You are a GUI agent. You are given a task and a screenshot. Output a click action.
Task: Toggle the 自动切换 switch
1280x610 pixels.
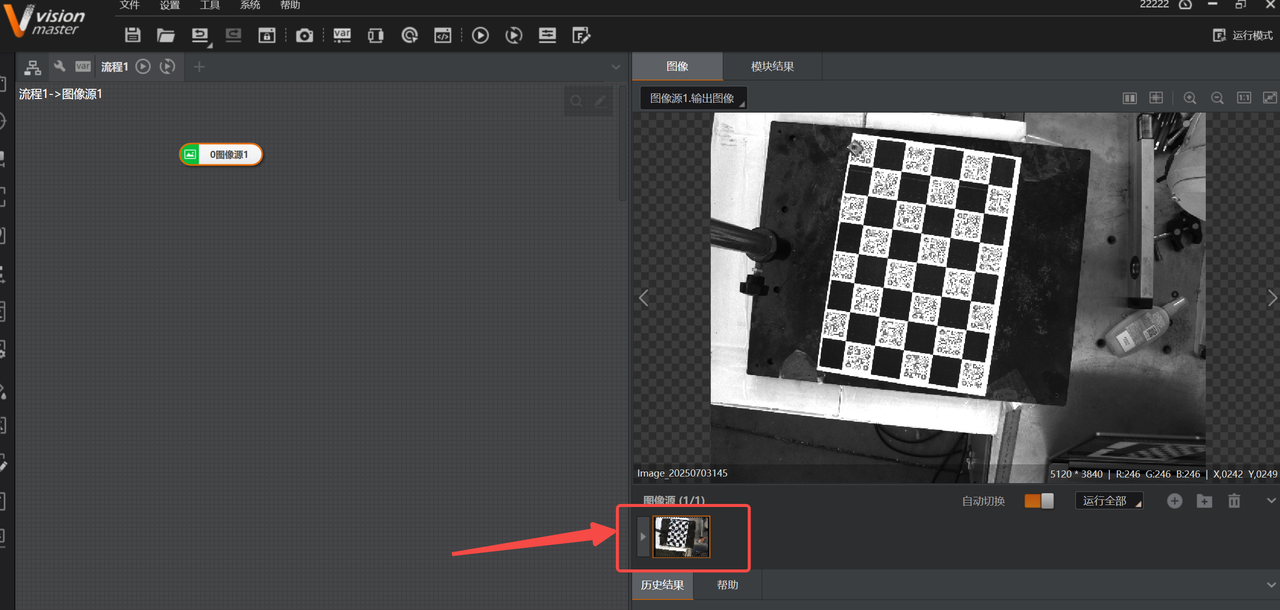(x=1039, y=501)
